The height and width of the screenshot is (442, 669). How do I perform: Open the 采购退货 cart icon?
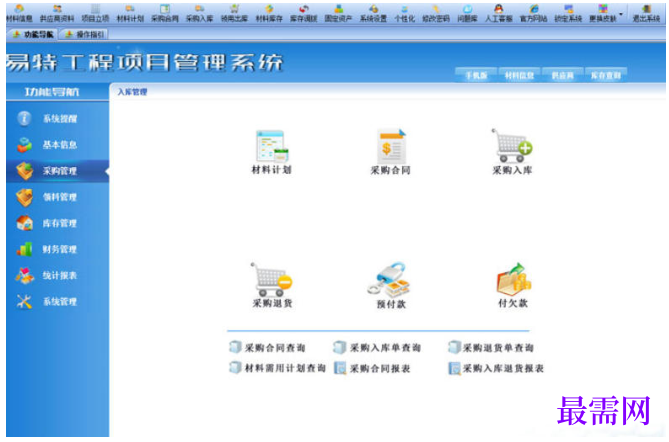[272, 285]
